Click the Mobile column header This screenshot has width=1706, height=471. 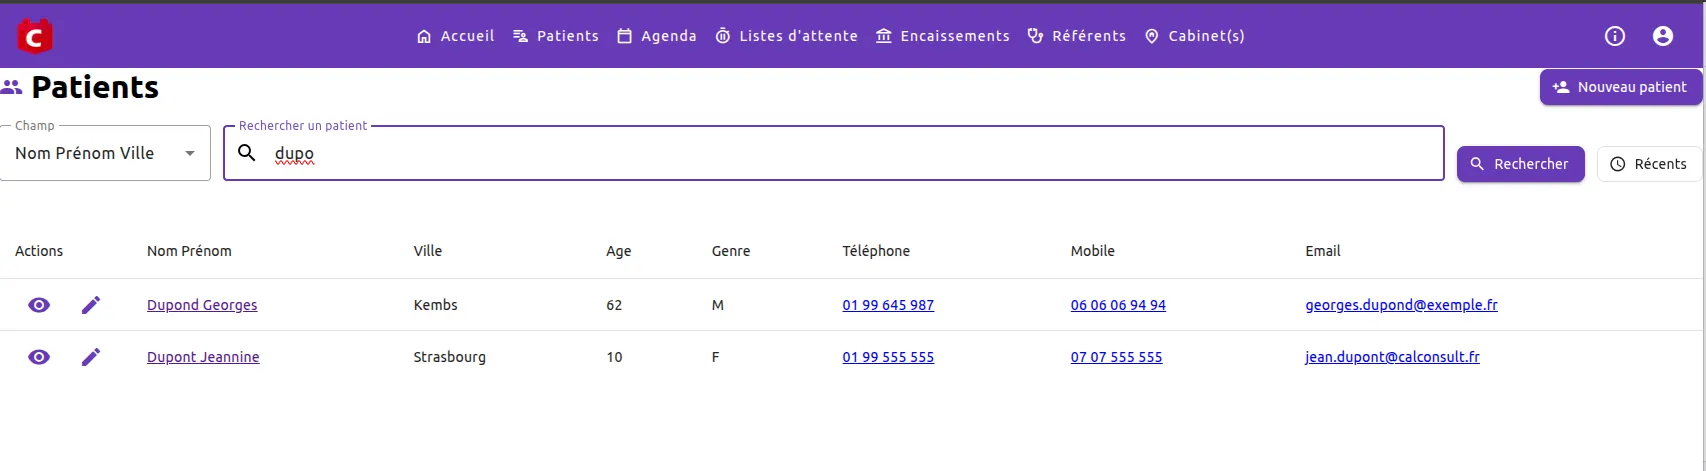[1092, 251]
